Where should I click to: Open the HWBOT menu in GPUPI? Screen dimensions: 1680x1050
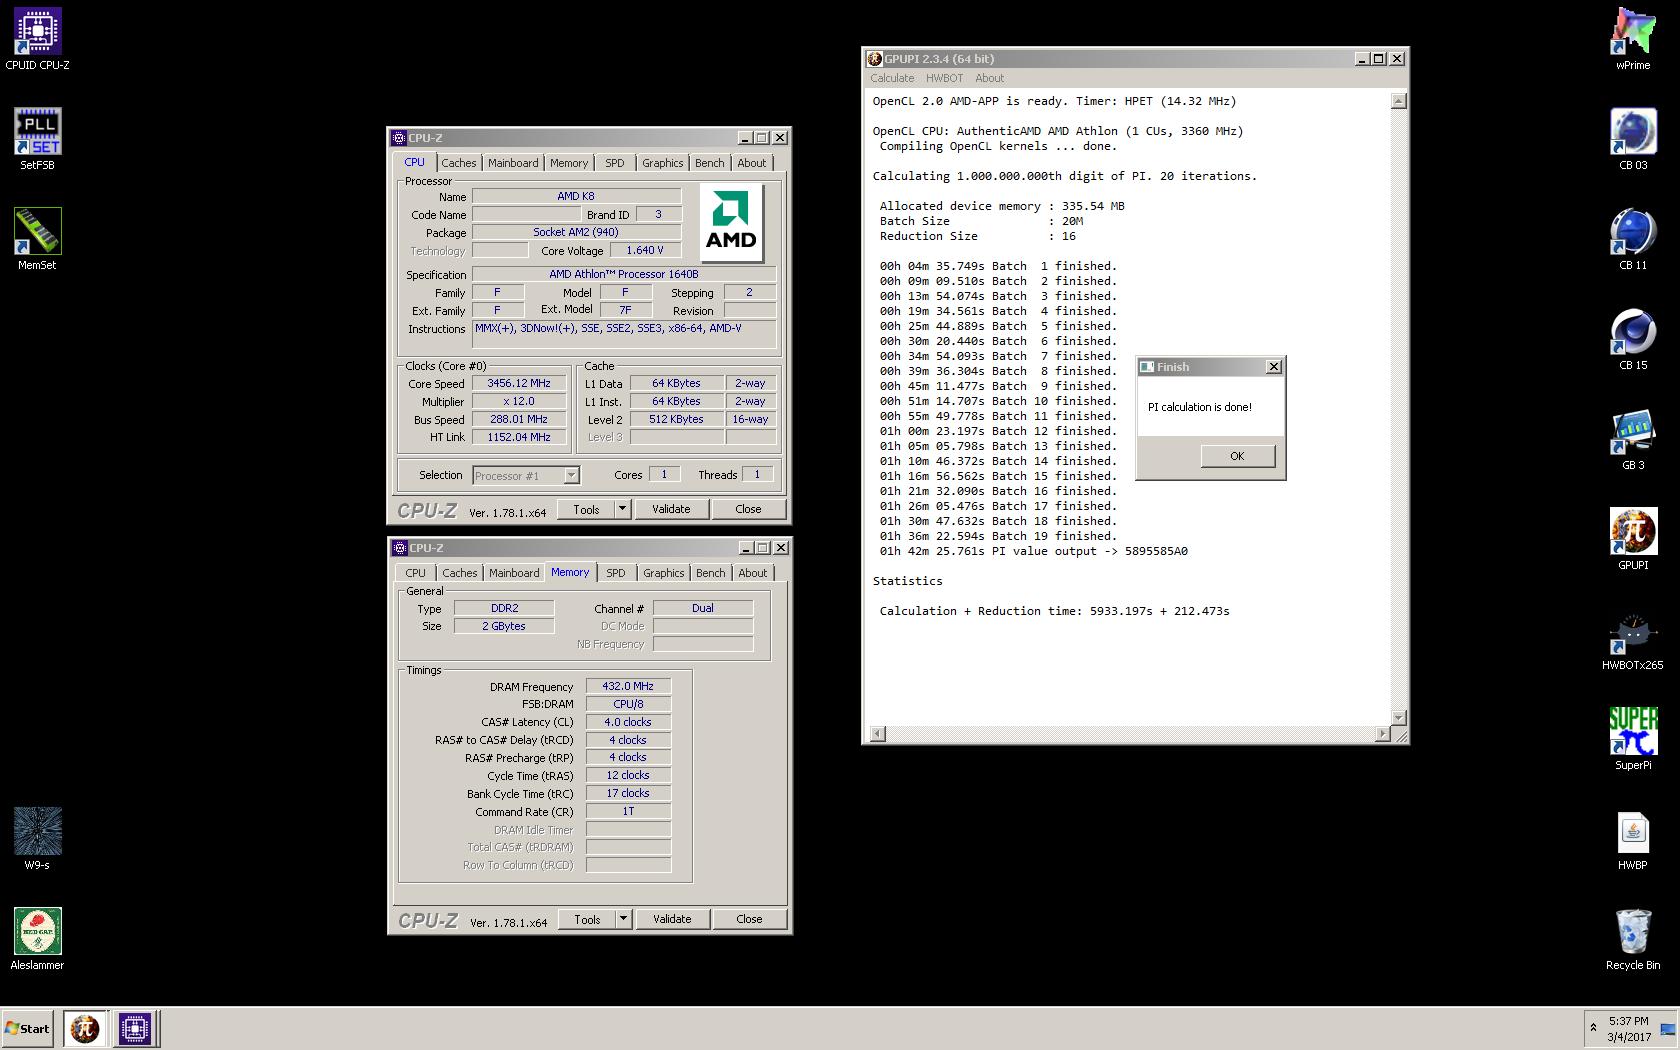click(944, 78)
